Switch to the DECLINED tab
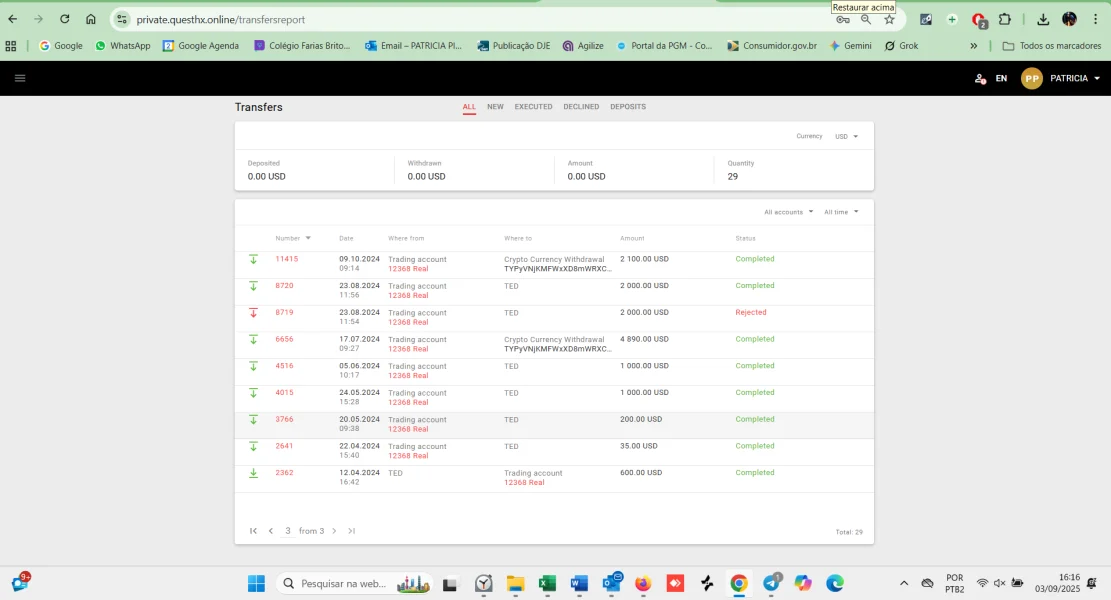Viewport: 1111px width, 600px height. (x=581, y=106)
